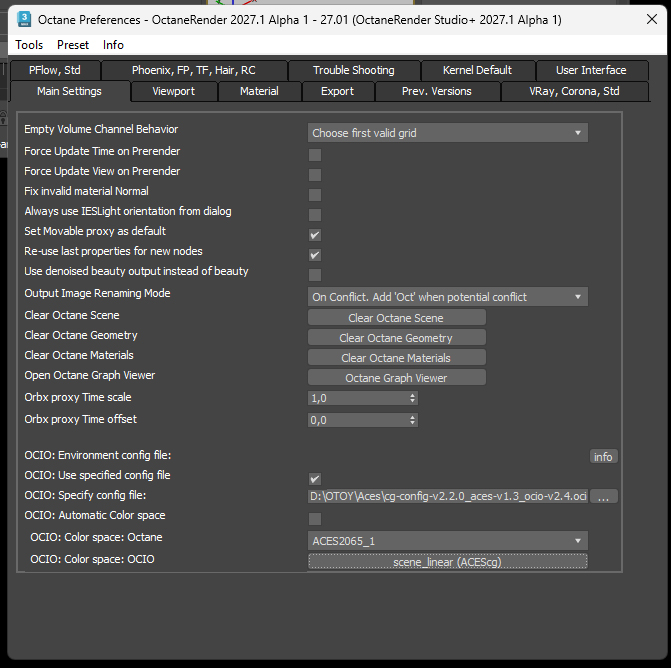The width and height of the screenshot is (671, 668).
Task: Open the VRay, Corona, Std tab
Action: point(574,91)
